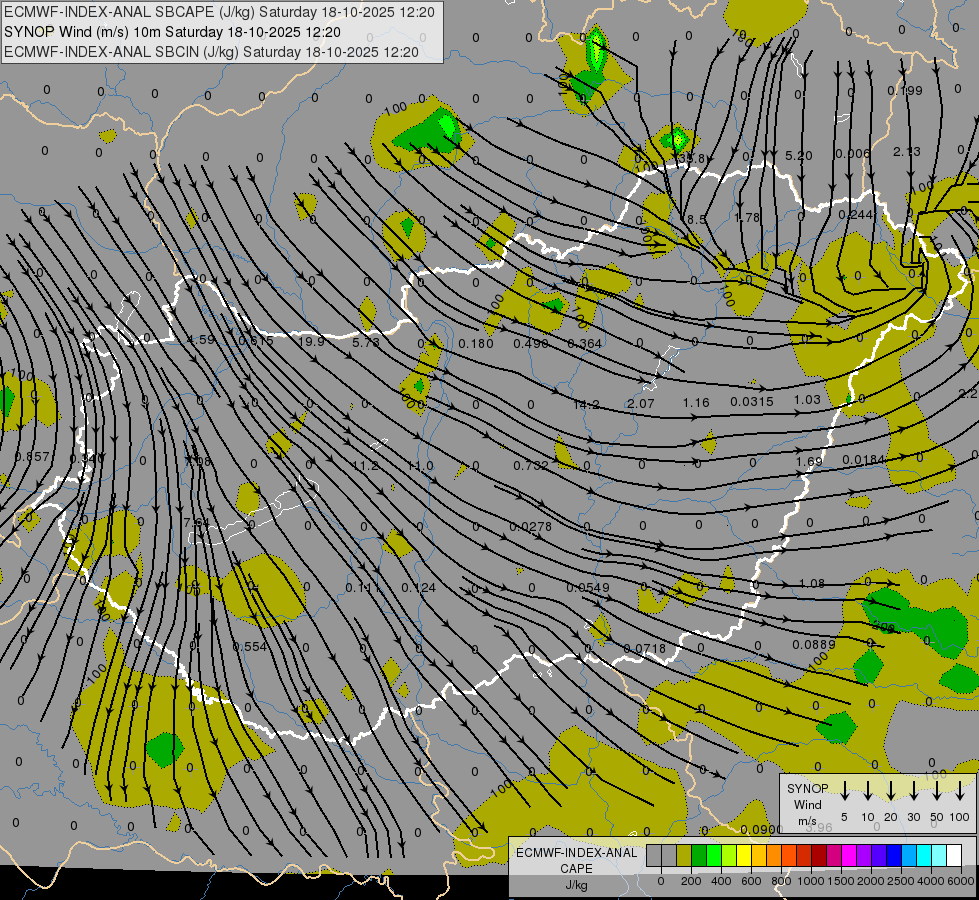Select the yellow CAPE legend swatch

click(x=744, y=855)
